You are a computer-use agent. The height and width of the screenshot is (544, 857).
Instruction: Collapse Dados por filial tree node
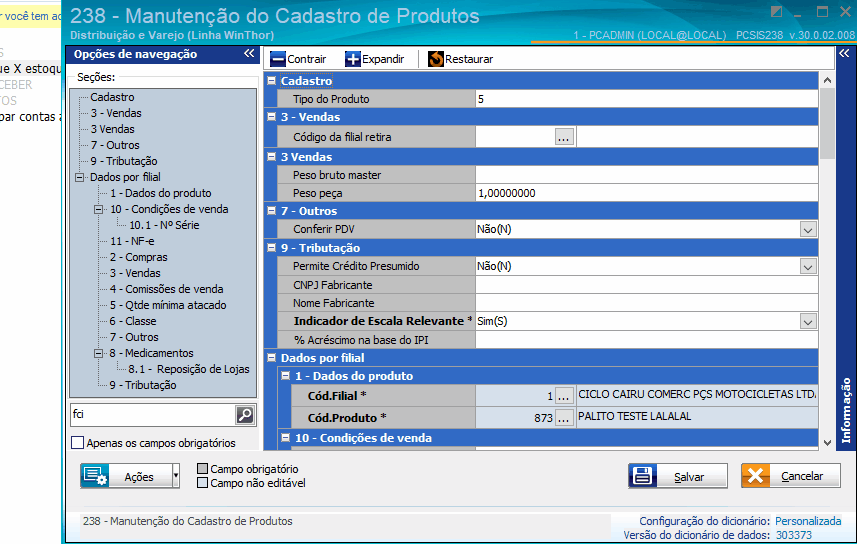point(80,177)
